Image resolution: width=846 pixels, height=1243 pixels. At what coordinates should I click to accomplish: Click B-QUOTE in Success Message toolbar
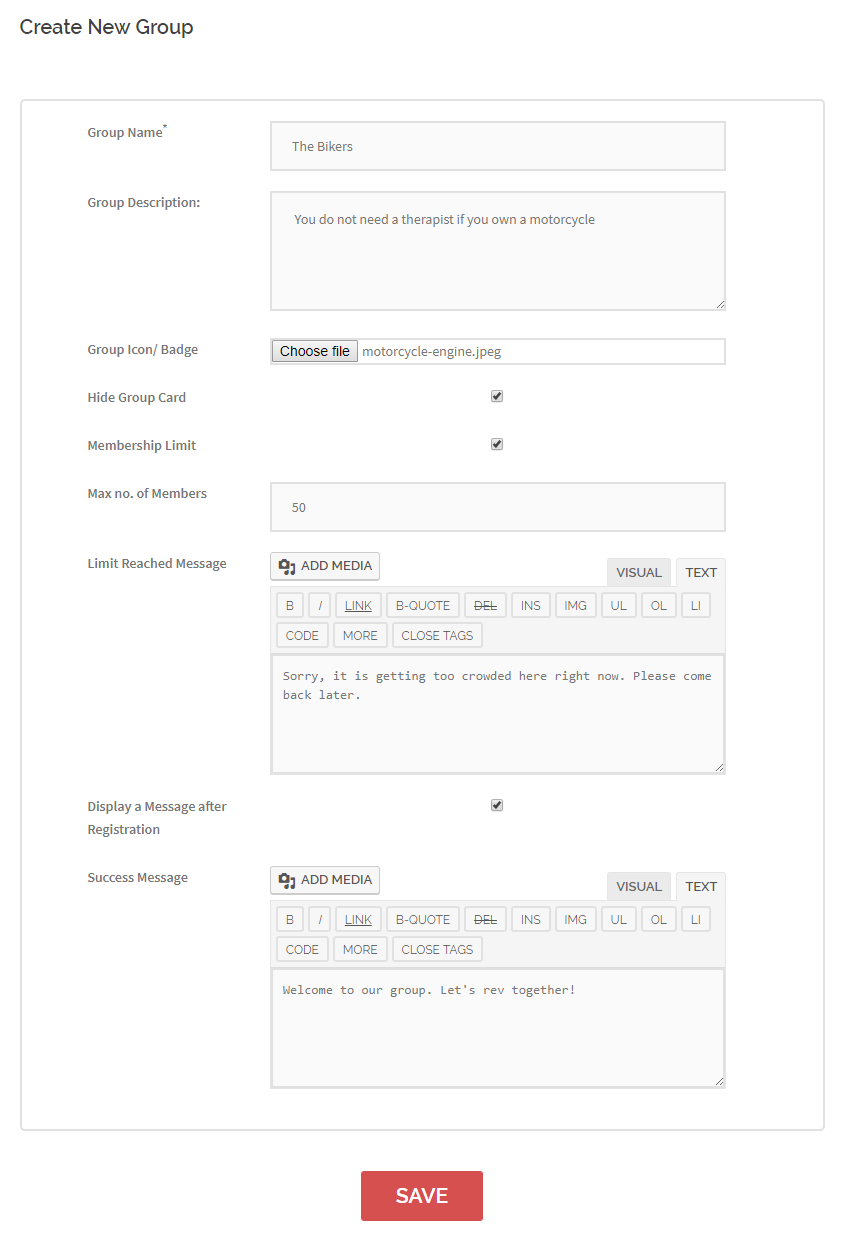423,919
